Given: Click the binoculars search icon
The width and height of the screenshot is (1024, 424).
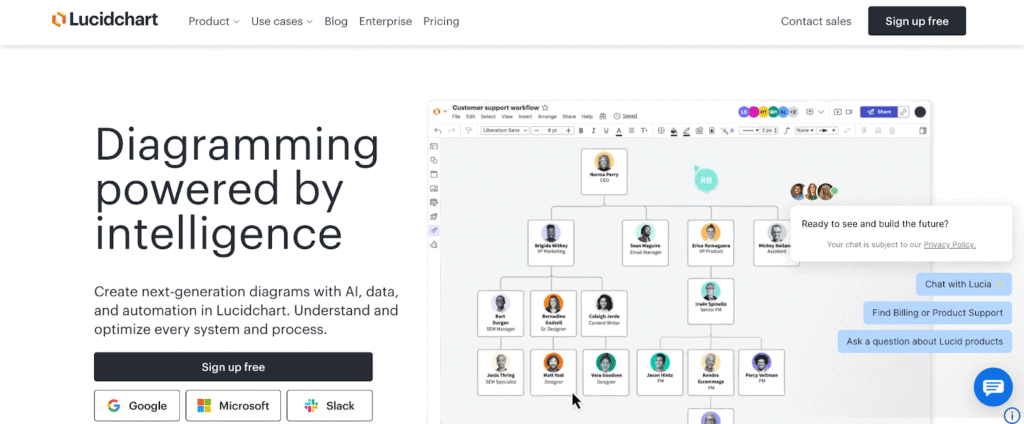Looking at the screenshot, I should click(603, 116).
